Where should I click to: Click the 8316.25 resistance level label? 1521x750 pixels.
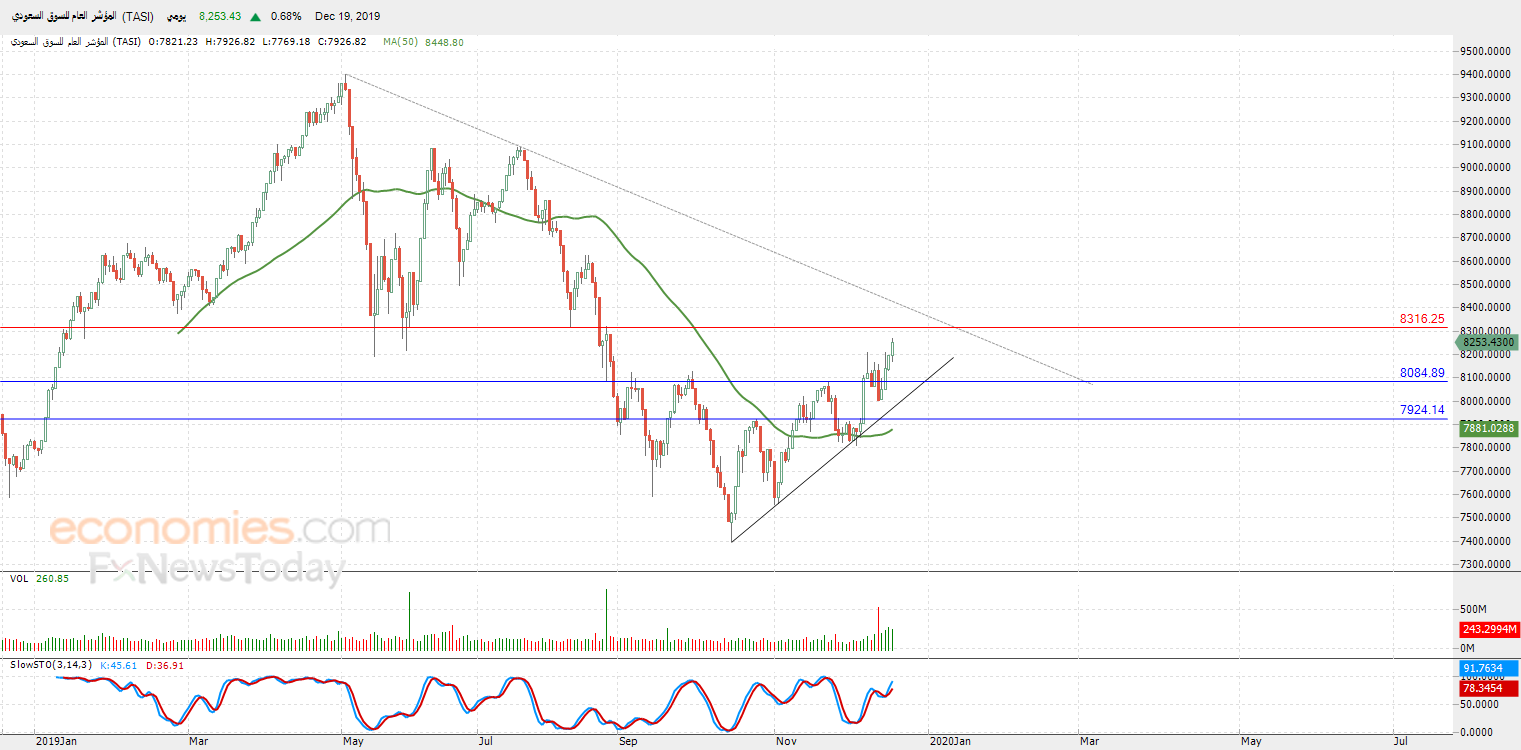point(1421,319)
